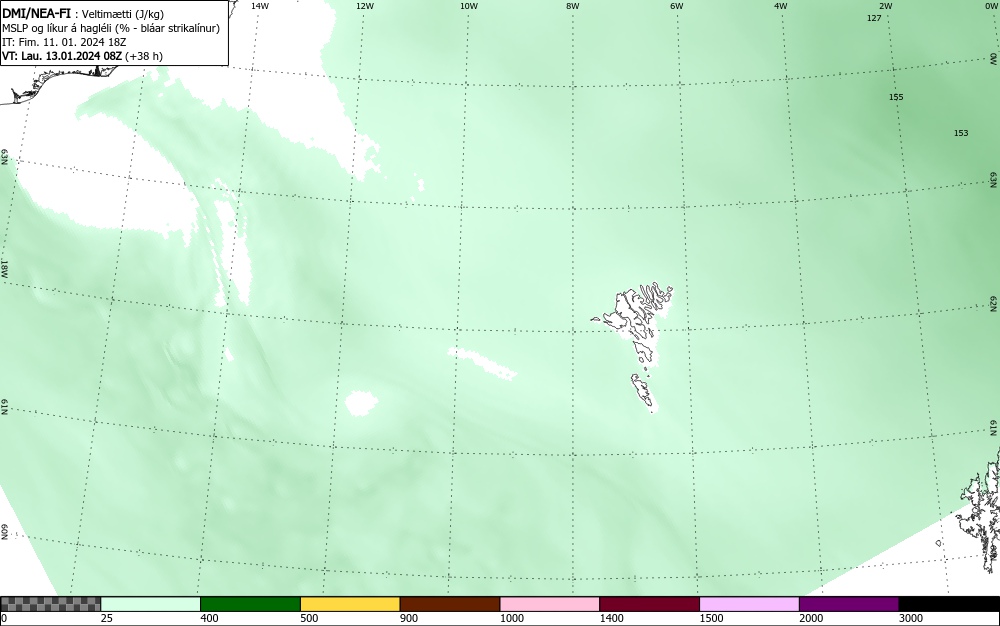This screenshot has height=626, width=1000.
Task: Select the pale green 25–400 legend swatch
Action: [151, 604]
